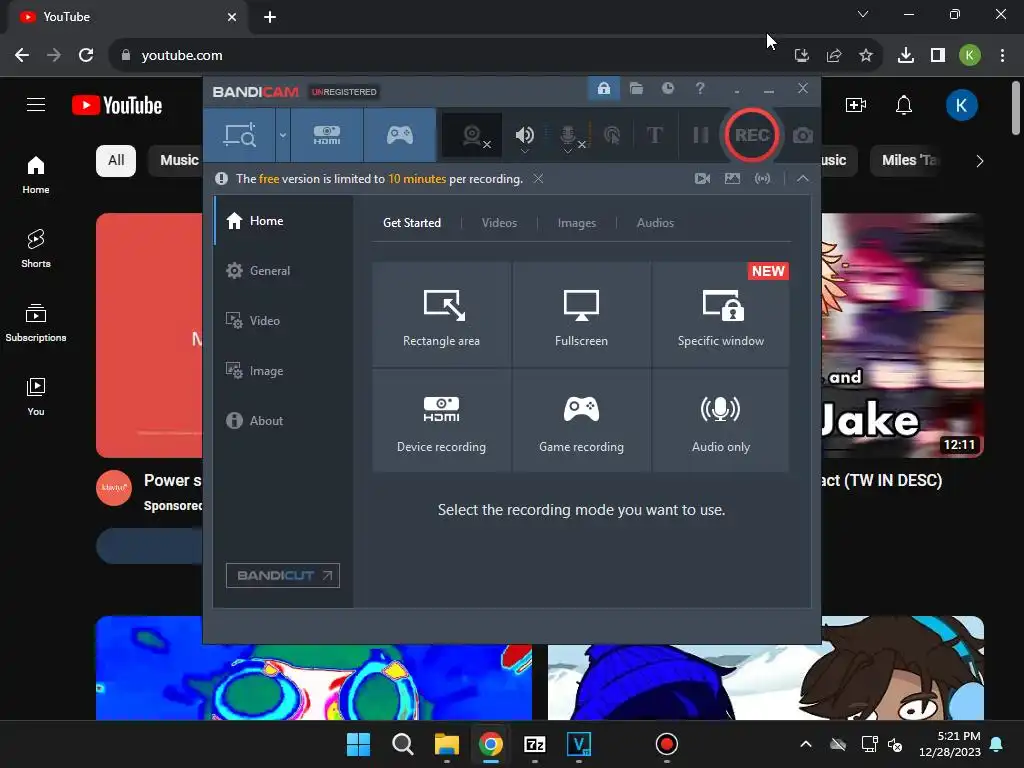1024x768 pixels.
Task: Open Chrome tab search chevron
Action: [x=863, y=14]
